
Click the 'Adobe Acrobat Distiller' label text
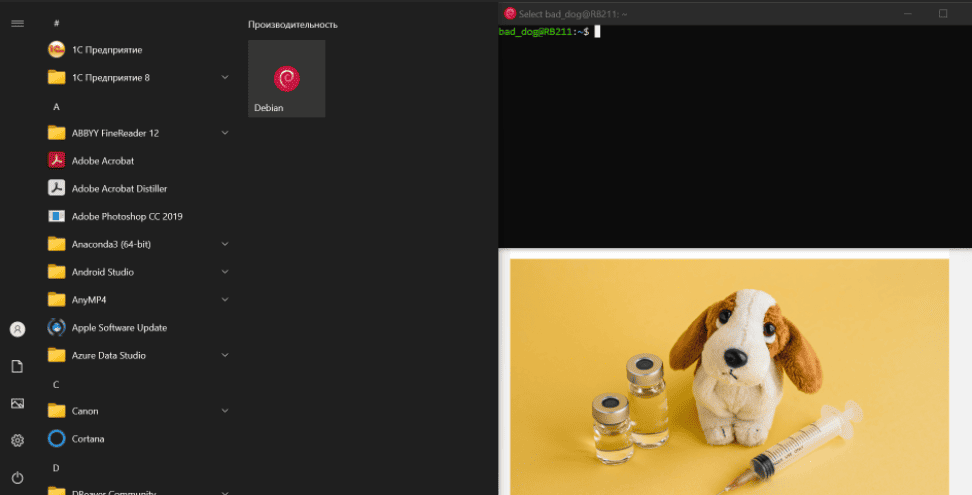pyautogui.click(x=119, y=188)
